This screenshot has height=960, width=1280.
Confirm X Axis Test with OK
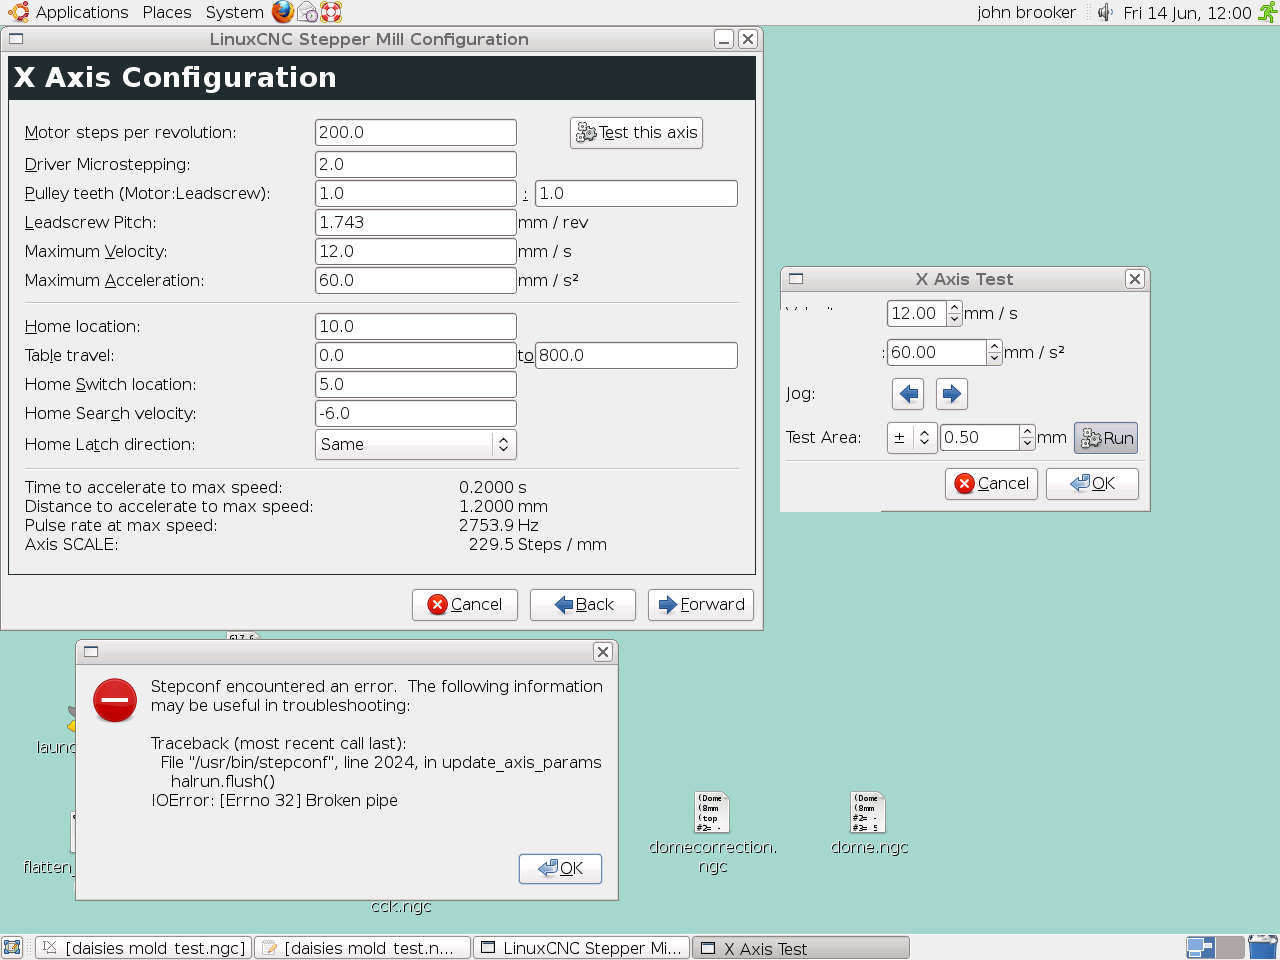click(1092, 484)
